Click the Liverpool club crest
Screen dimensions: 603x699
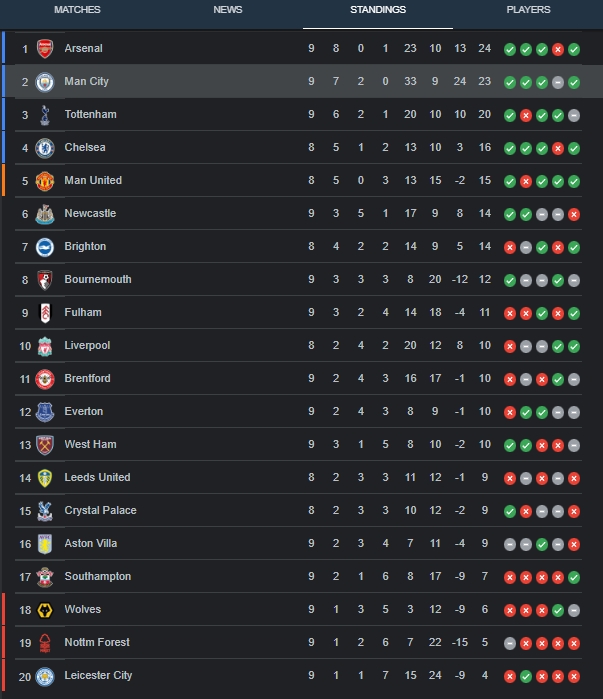point(45,346)
